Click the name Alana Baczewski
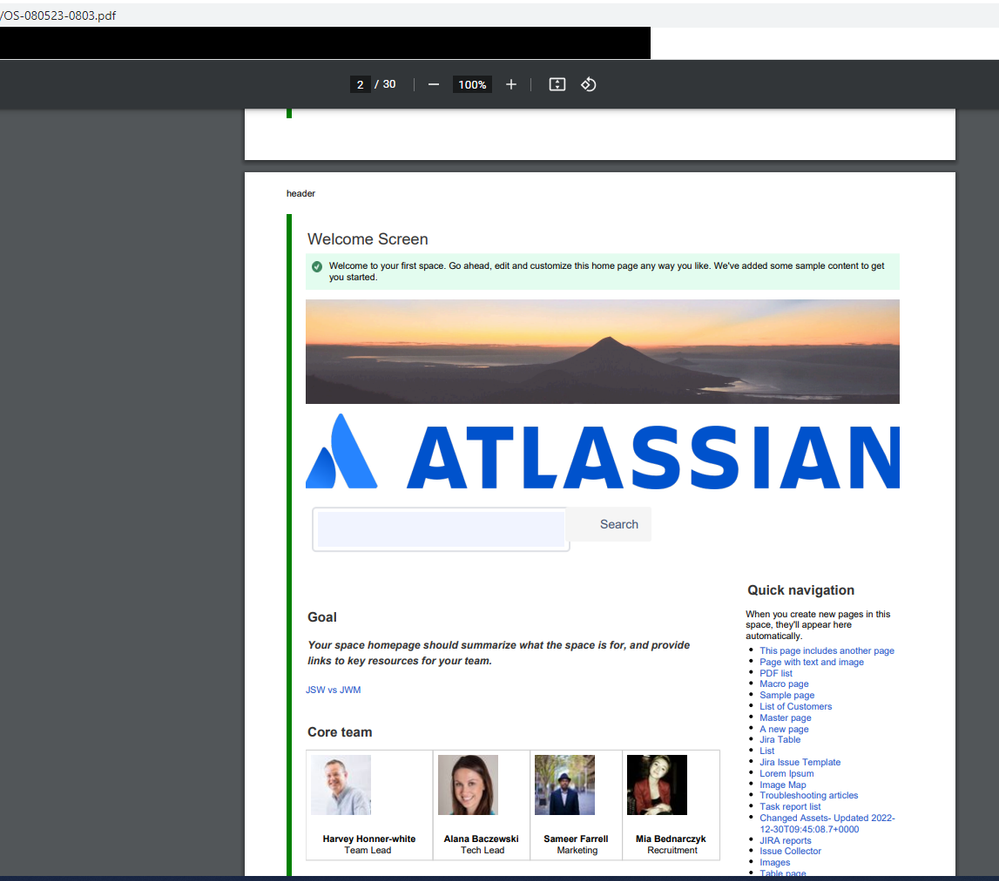Image resolution: width=999 pixels, height=881 pixels. tap(481, 839)
